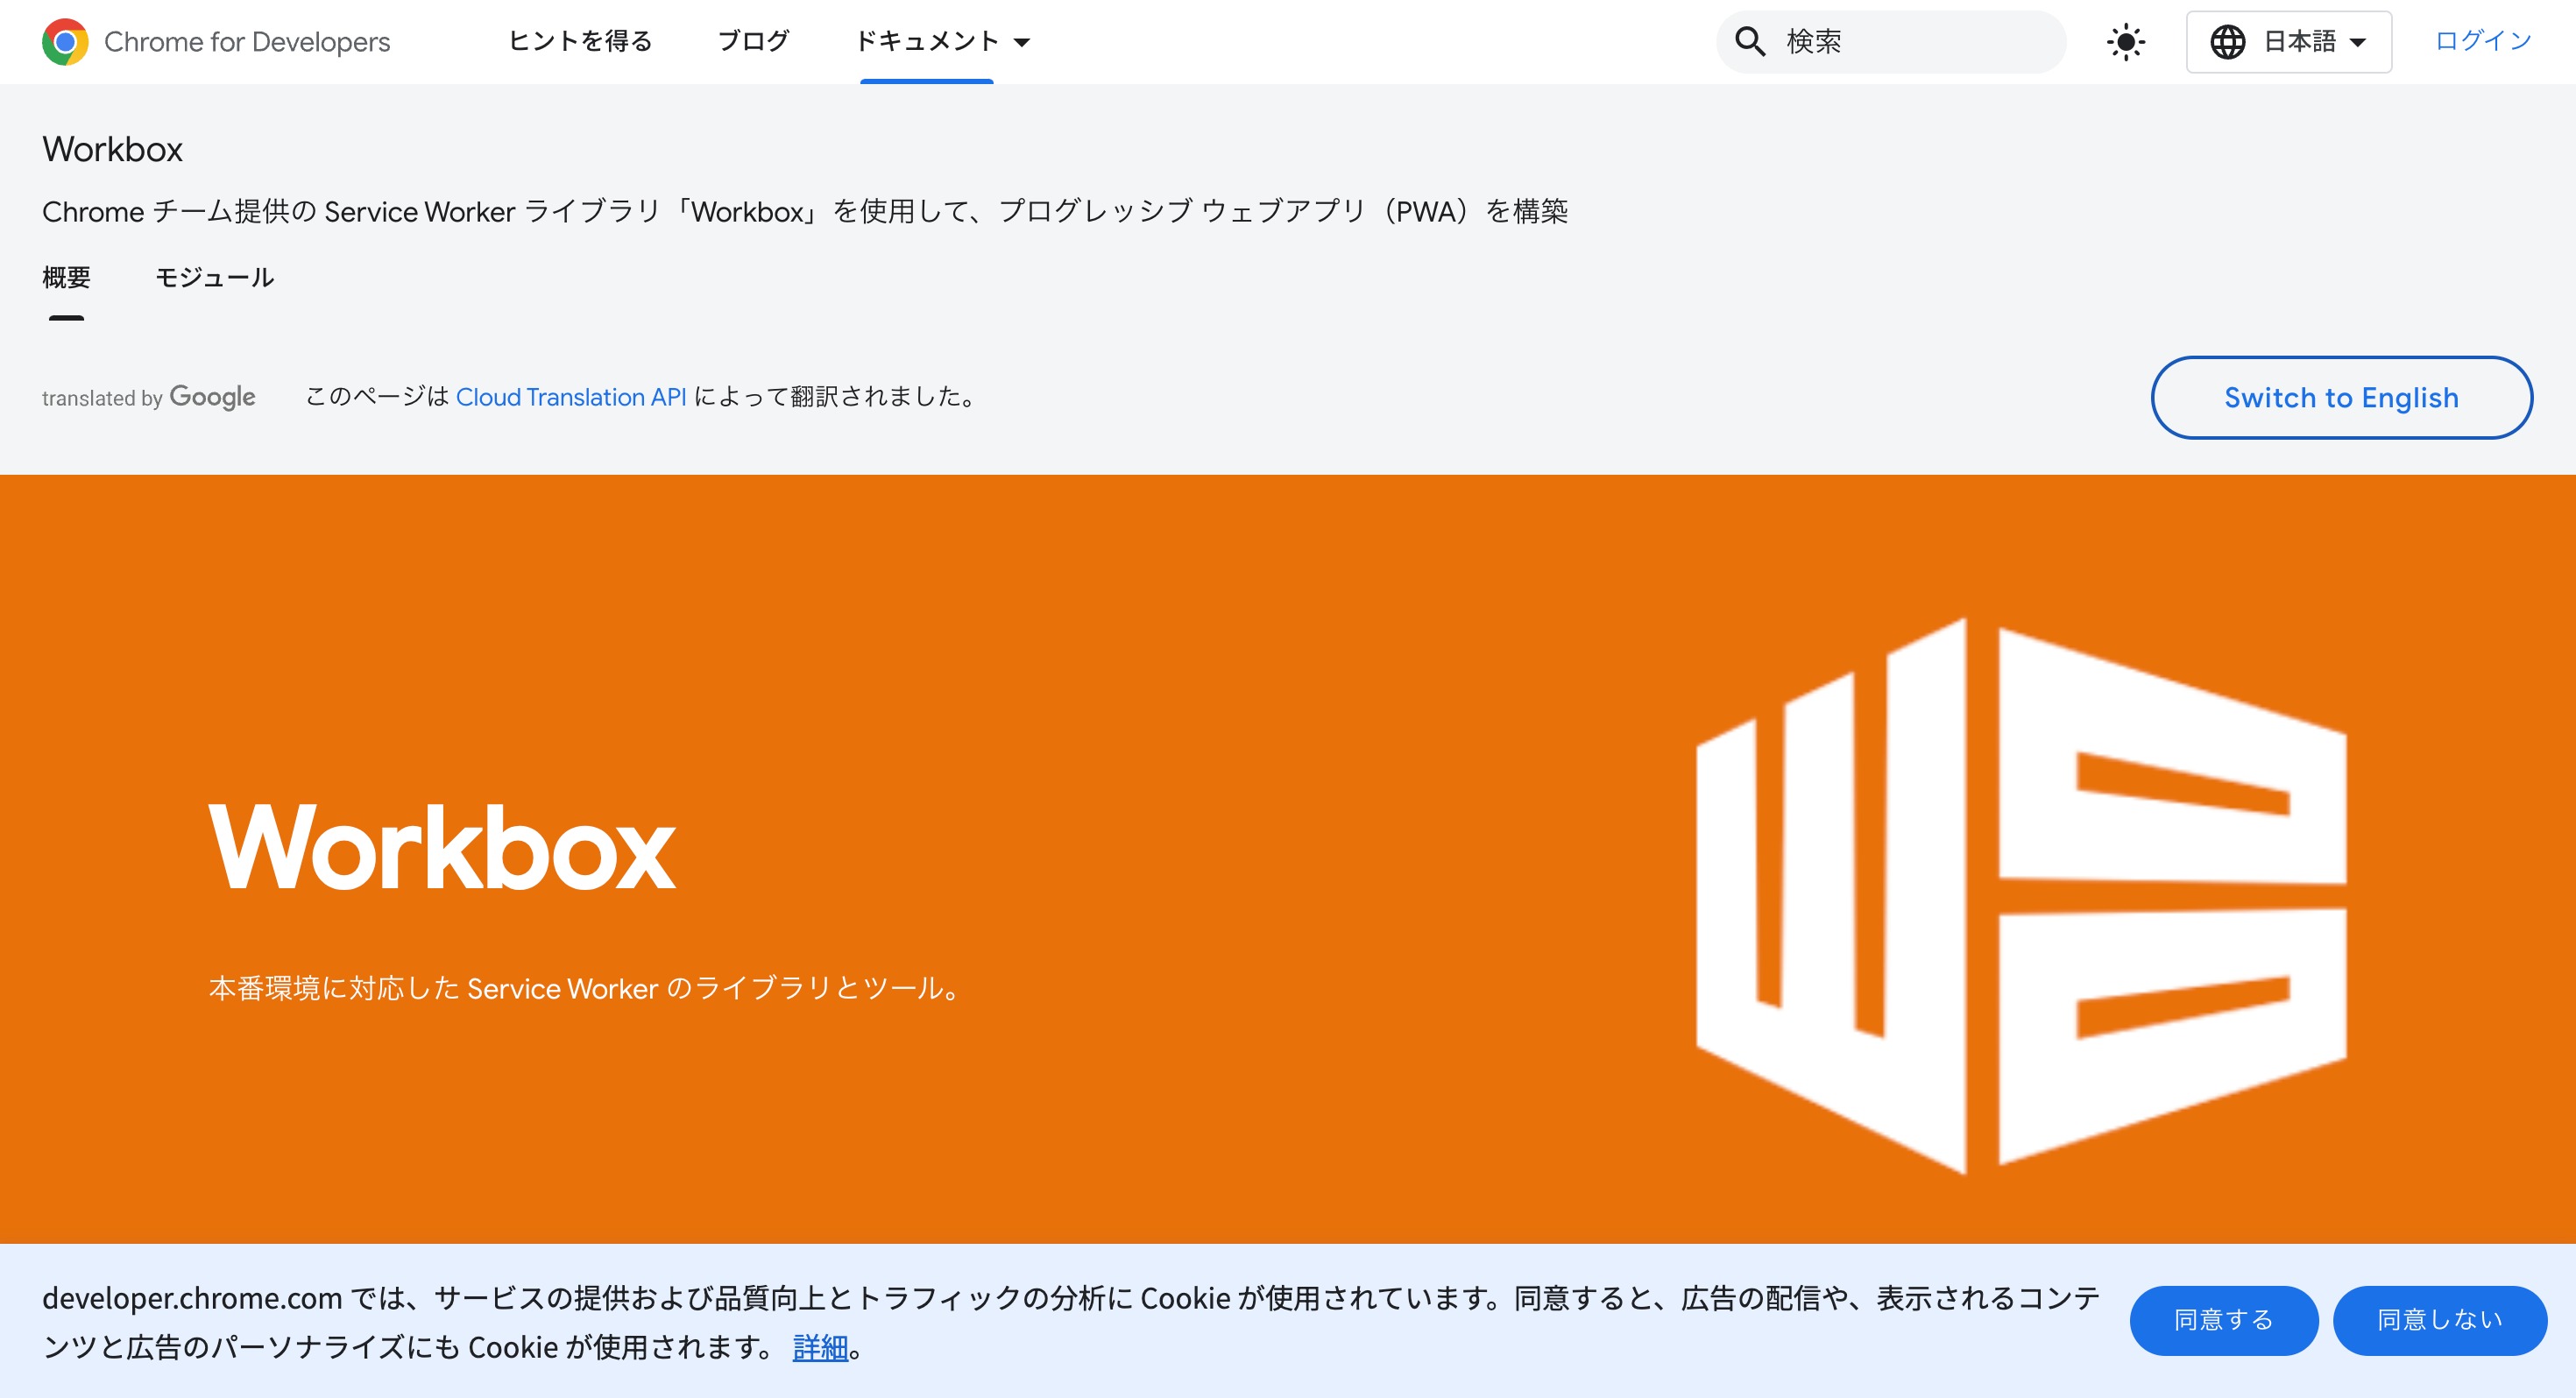Decline cookies with 同意しない button

click(x=2439, y=1320)
